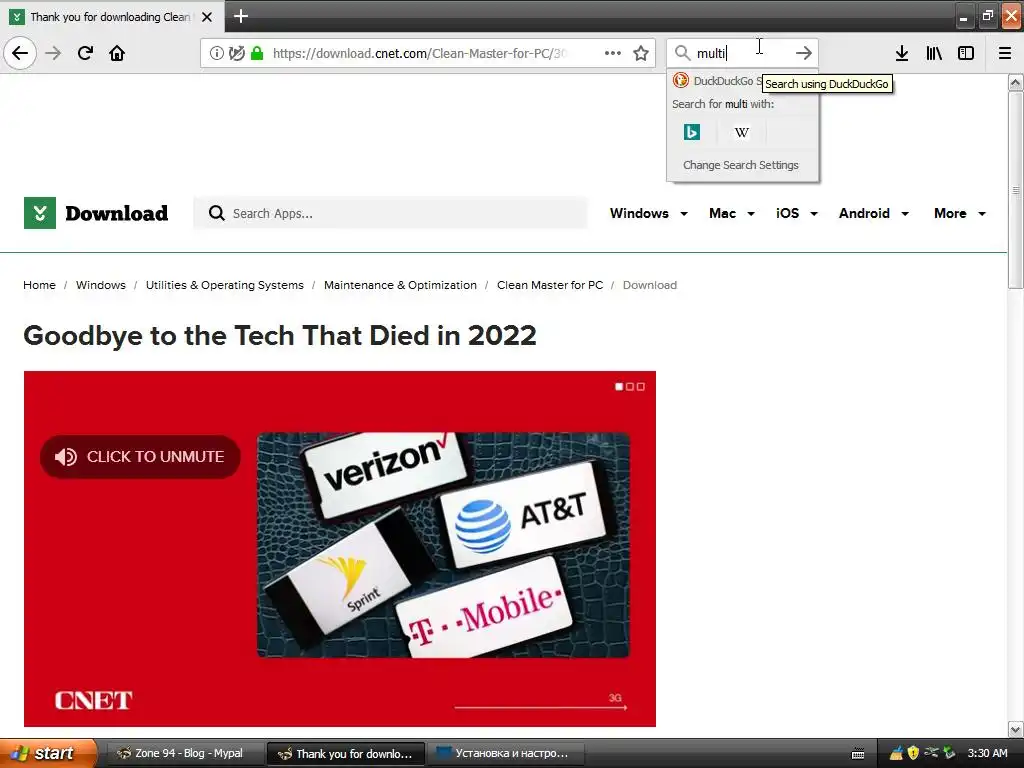Go to Home breadcrumb link
Viewport: 1024px width, 768px height.
click(x=39, y=285)
